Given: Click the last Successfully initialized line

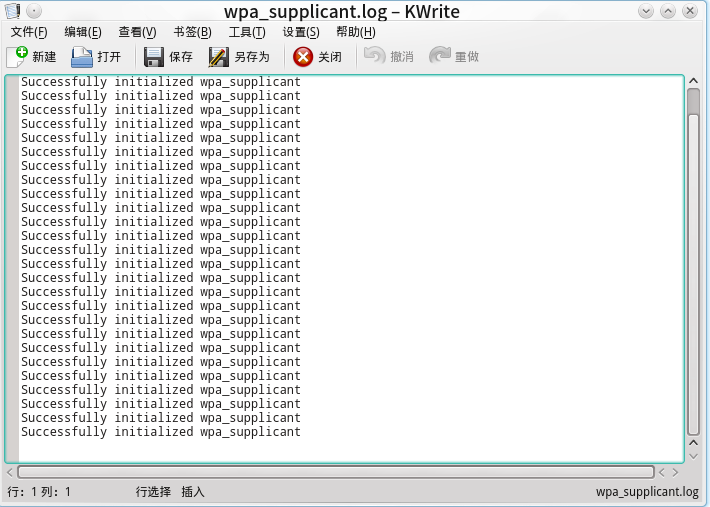Looking at the screenshot, I should point(161,432).
